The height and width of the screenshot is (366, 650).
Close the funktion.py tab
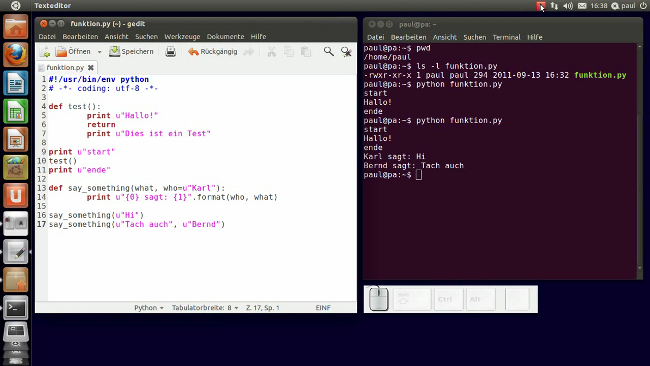pyautogui.click(x=91, y=67)
